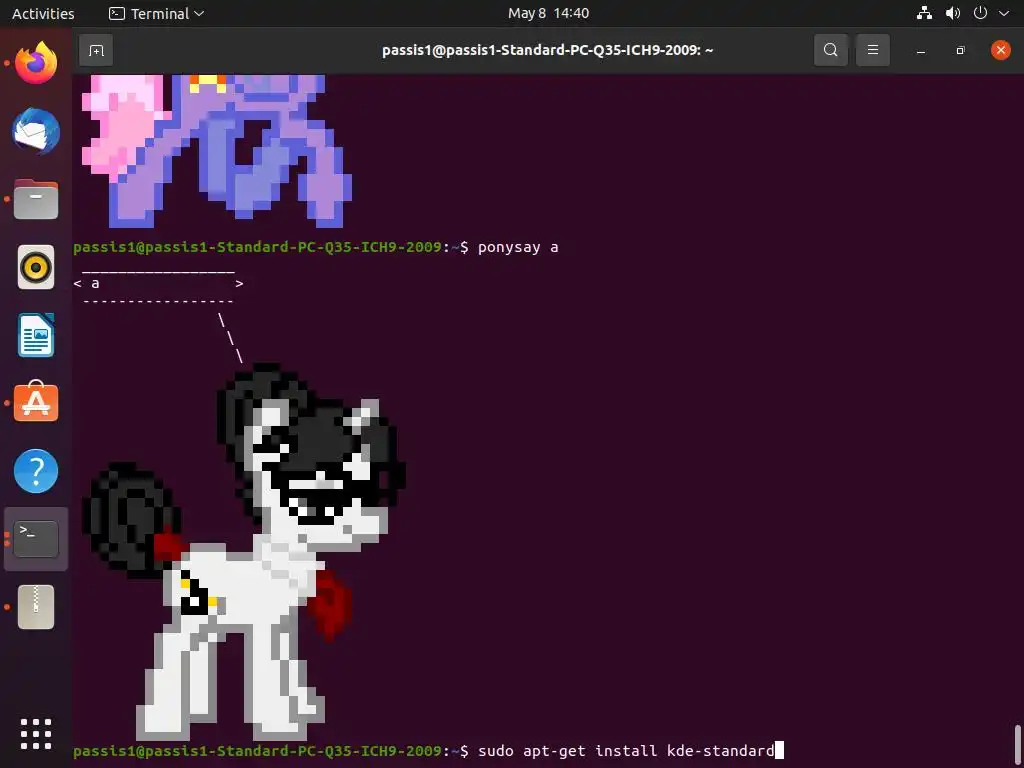1024x768 pixels.
Task: Open Firefox from the dock
Action: (x=36, y=63)
